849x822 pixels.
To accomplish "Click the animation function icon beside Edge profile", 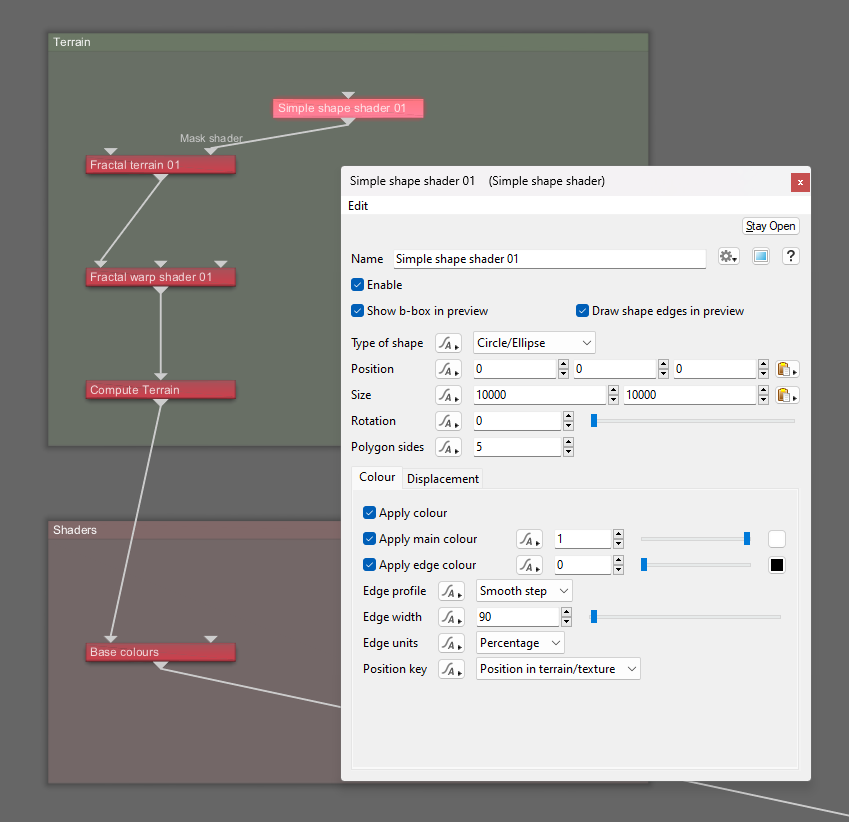I will pyautogui.click(x=450, y=590).
